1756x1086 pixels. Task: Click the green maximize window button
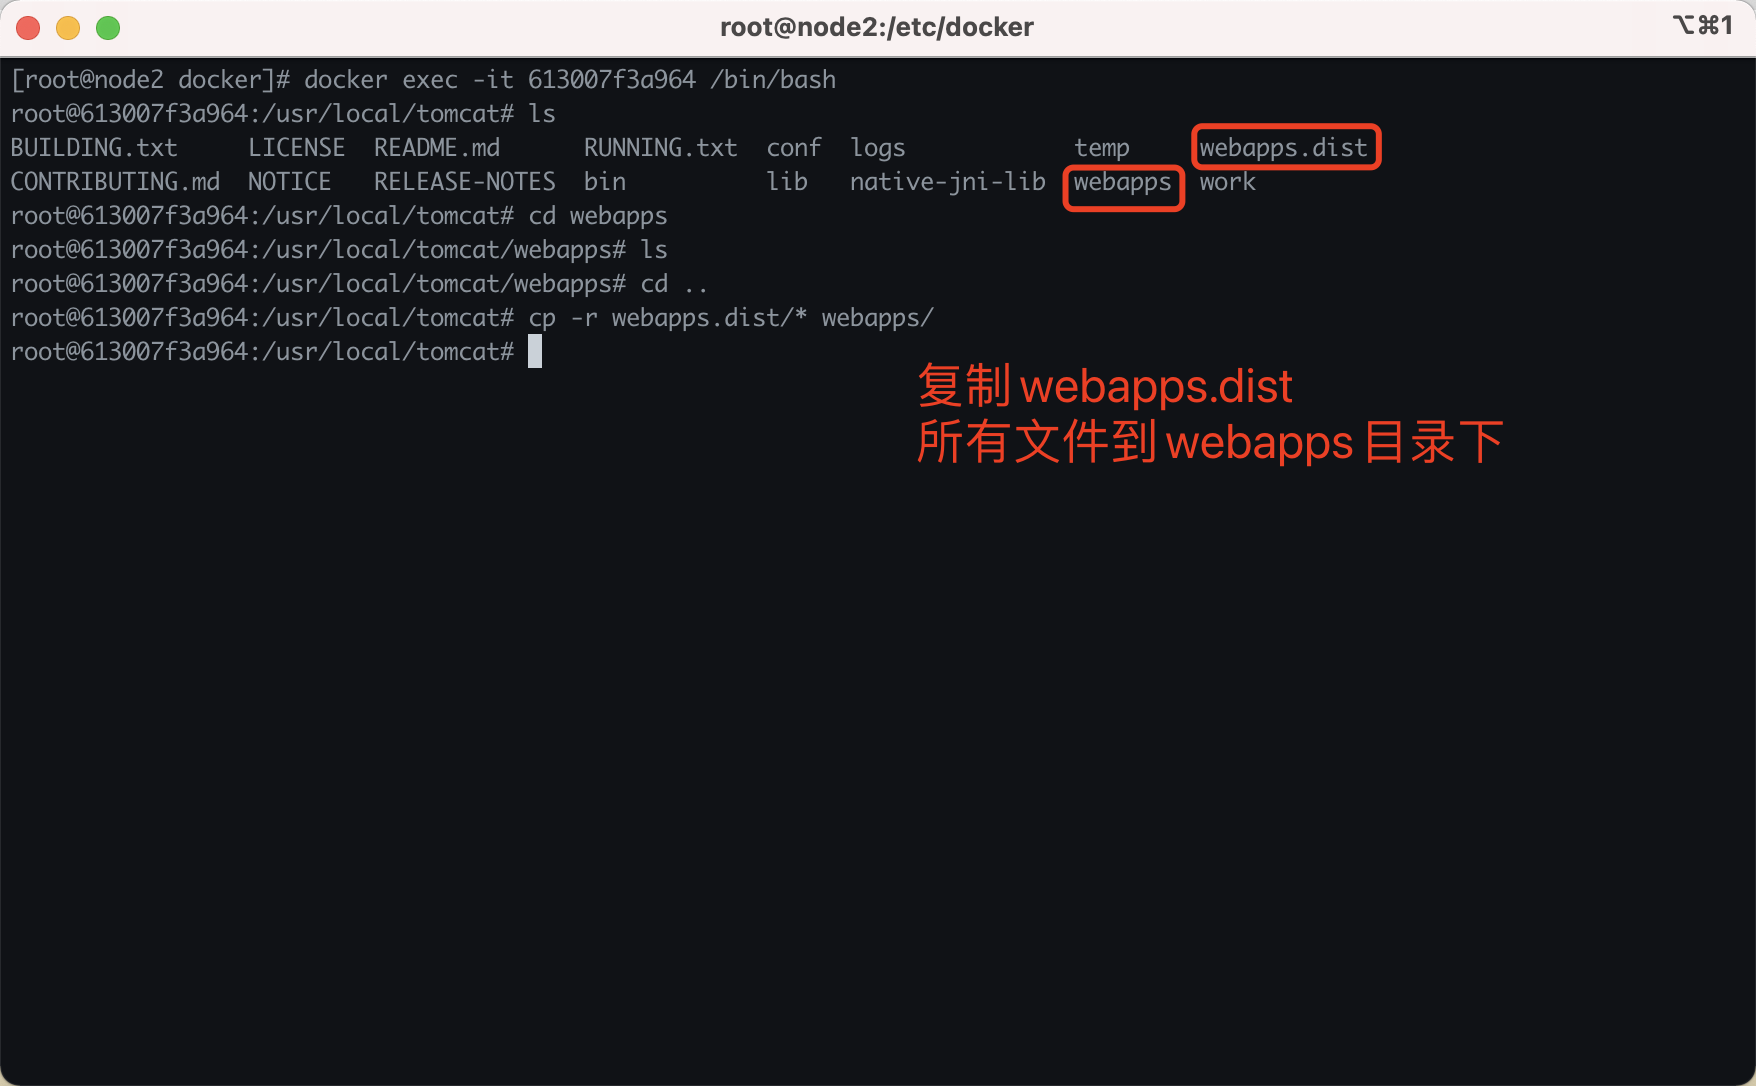pyautogui.click(x=108, y=28)
